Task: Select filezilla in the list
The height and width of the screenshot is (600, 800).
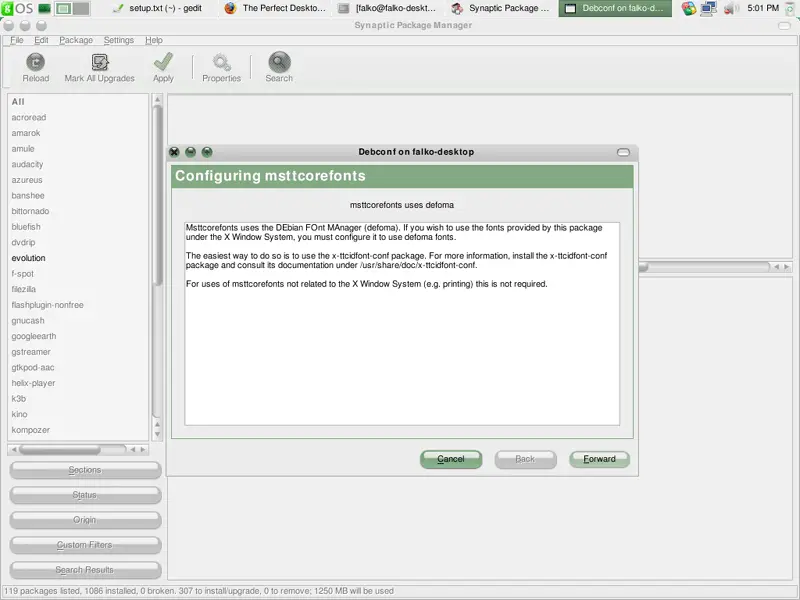Action: click(78, 289)
